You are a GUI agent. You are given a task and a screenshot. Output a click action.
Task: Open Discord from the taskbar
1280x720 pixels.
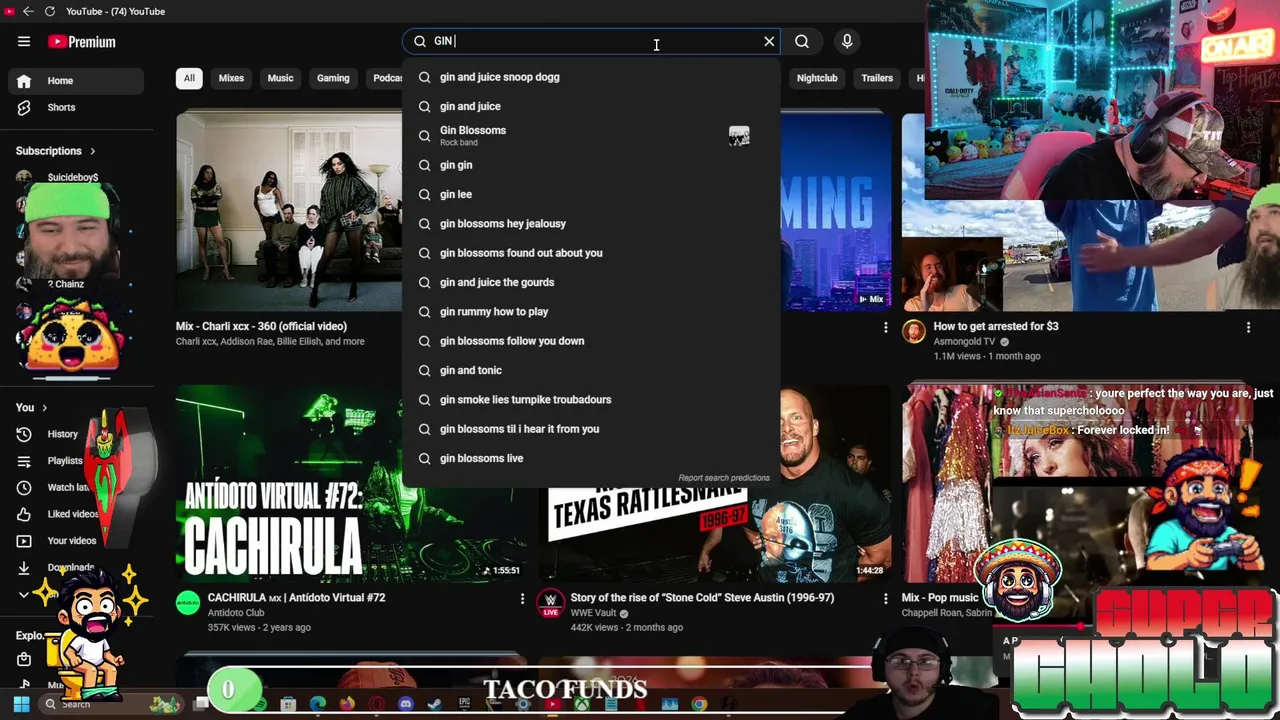point(405,704)
